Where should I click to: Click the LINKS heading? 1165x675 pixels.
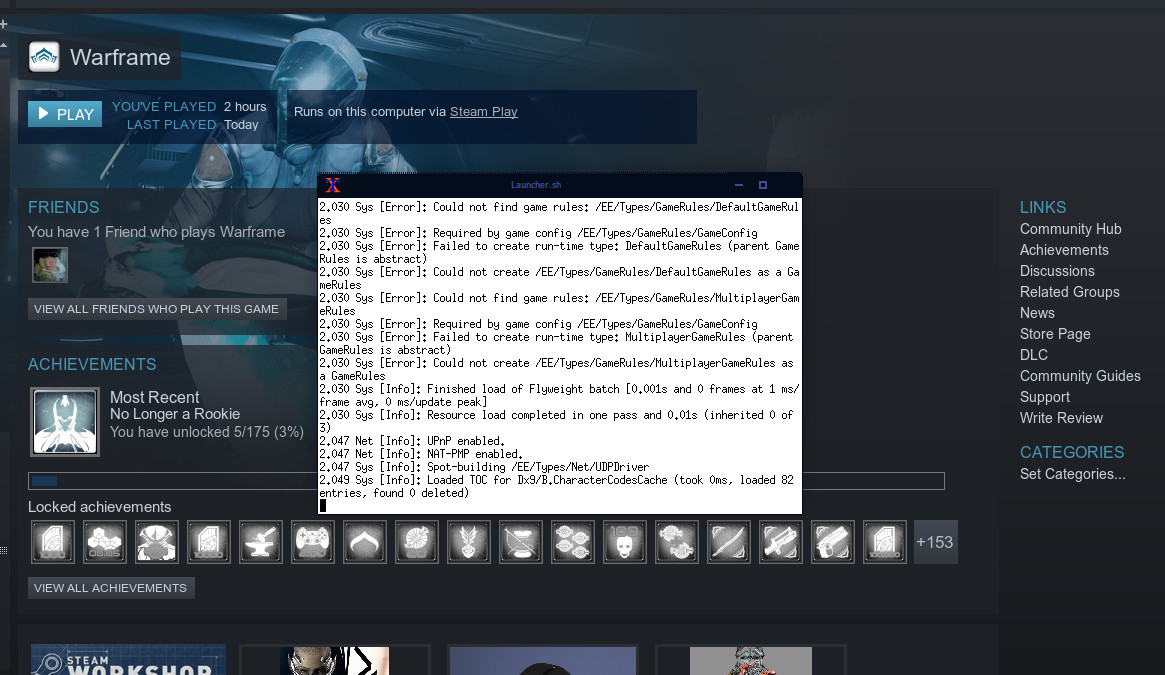(1042, 207)
